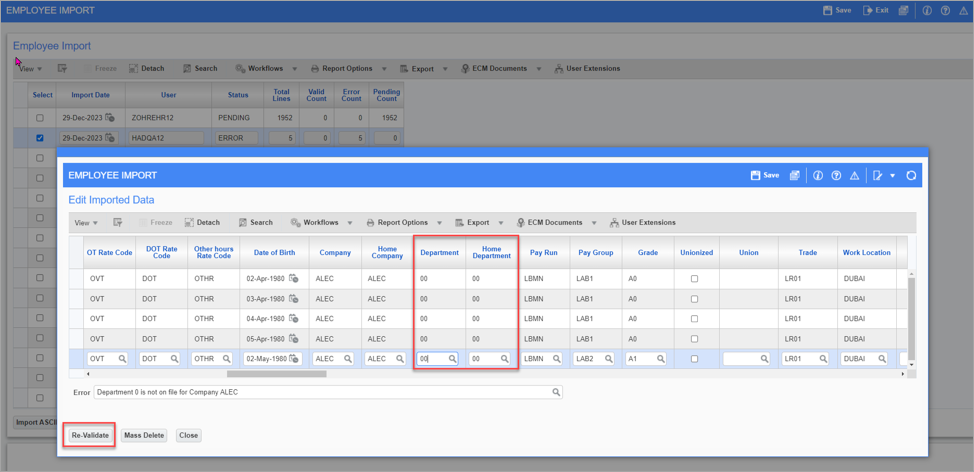
Task: Open the info icon in popup header
Action: coord(818,176)
